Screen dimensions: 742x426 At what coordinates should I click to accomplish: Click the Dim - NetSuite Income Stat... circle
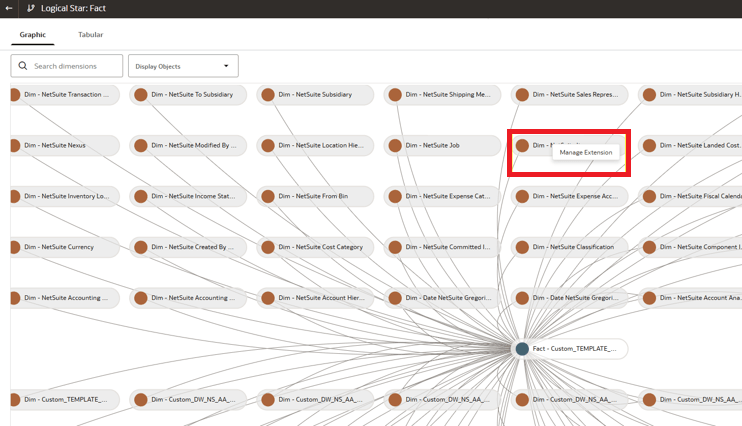(x=141, y=196)
